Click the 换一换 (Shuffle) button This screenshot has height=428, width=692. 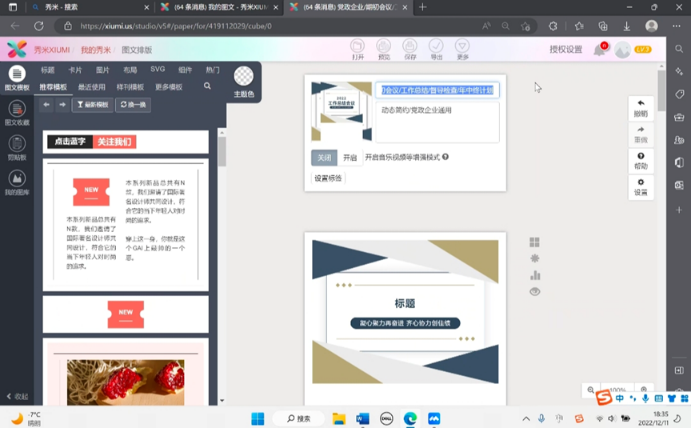(133, 104)
